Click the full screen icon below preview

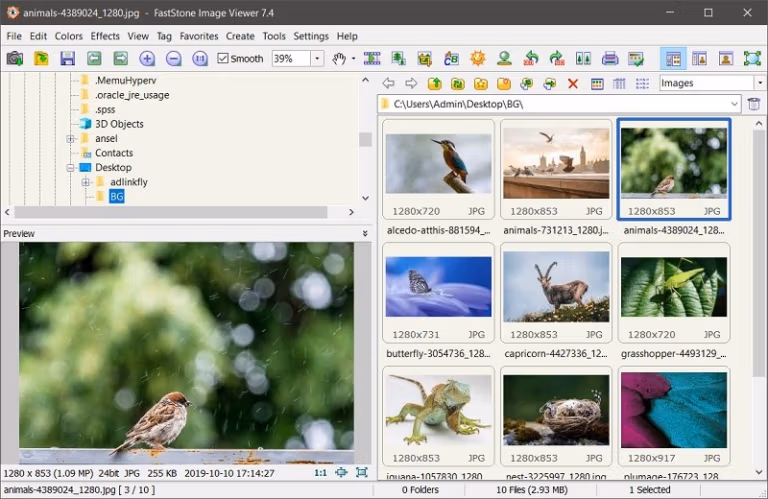tap(362, 473)
